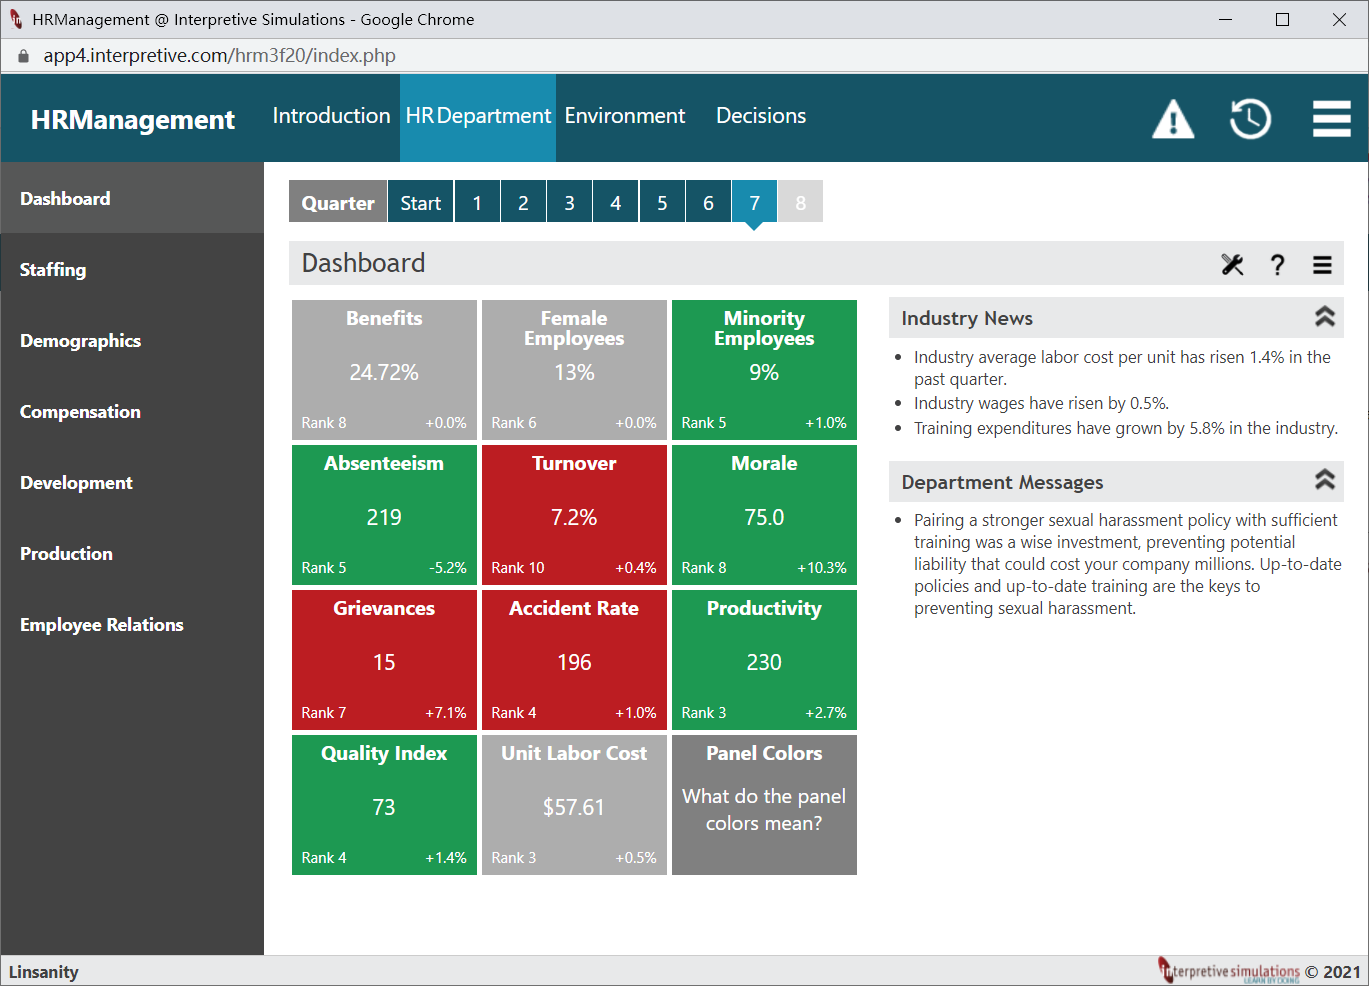This screenshot has height=986, width=1369.
Task: Open the Dashboard panel list menu icon
Action: pyautogui.click(x=1322, y=264)
